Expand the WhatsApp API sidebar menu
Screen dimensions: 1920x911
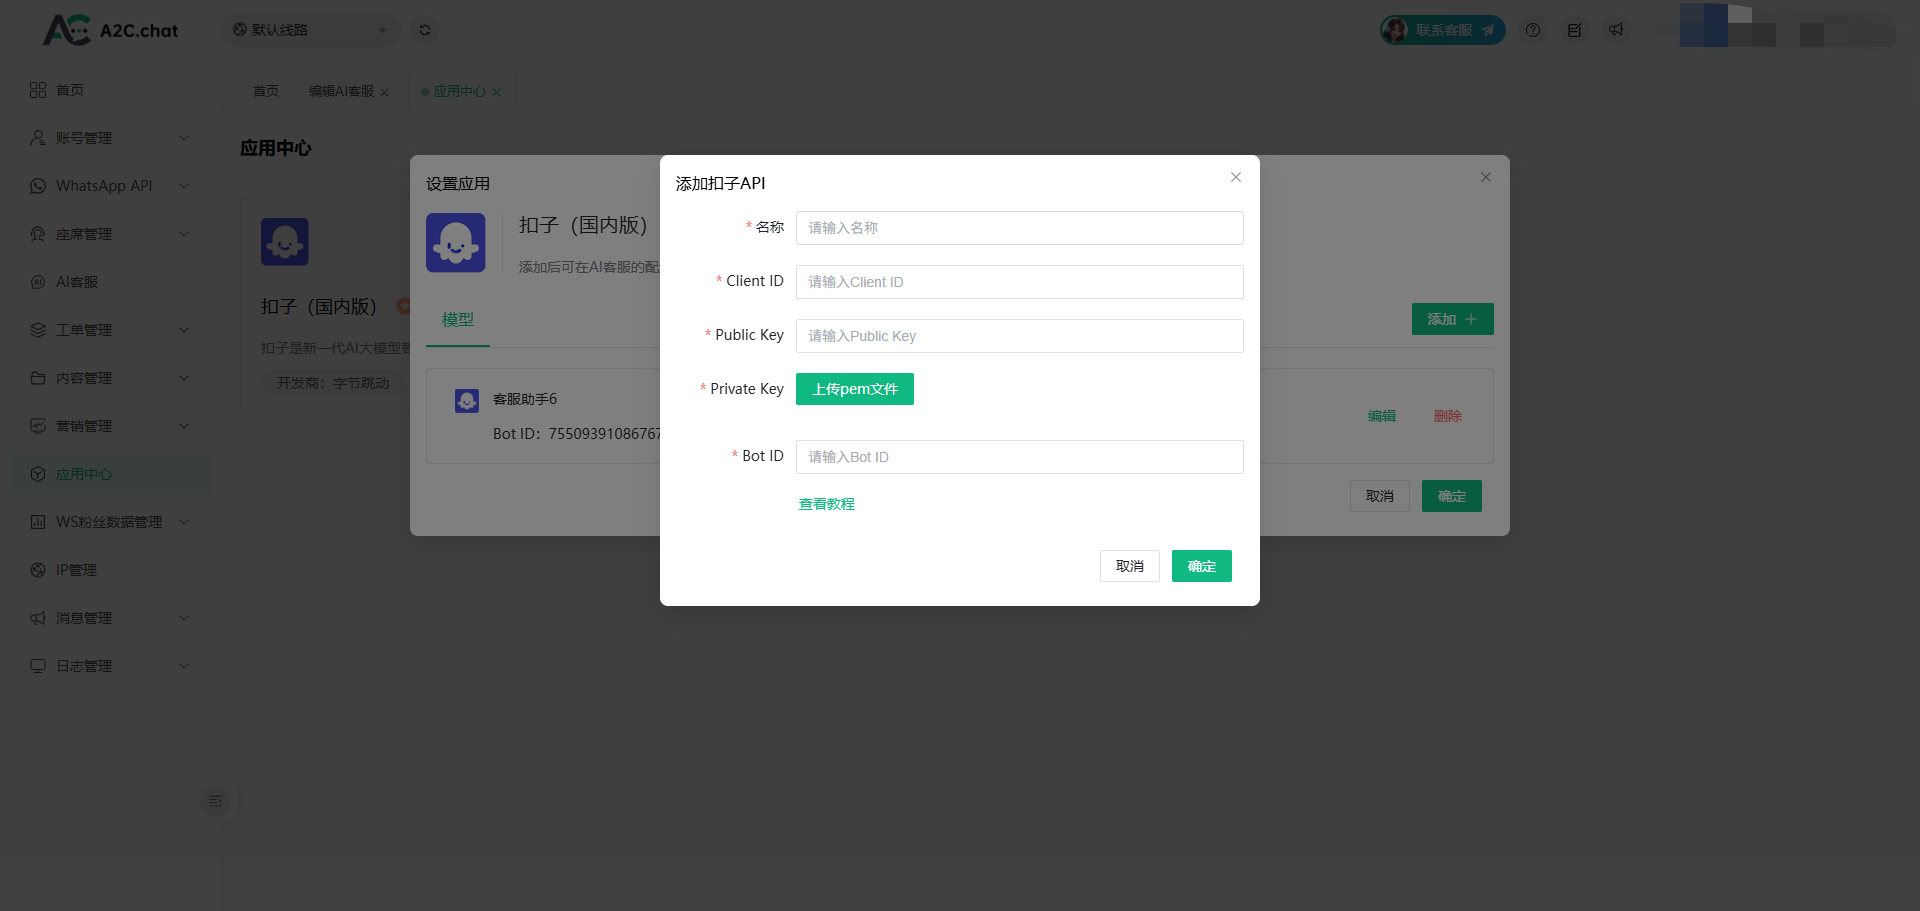pyautogui.click(x=110, y=186)
